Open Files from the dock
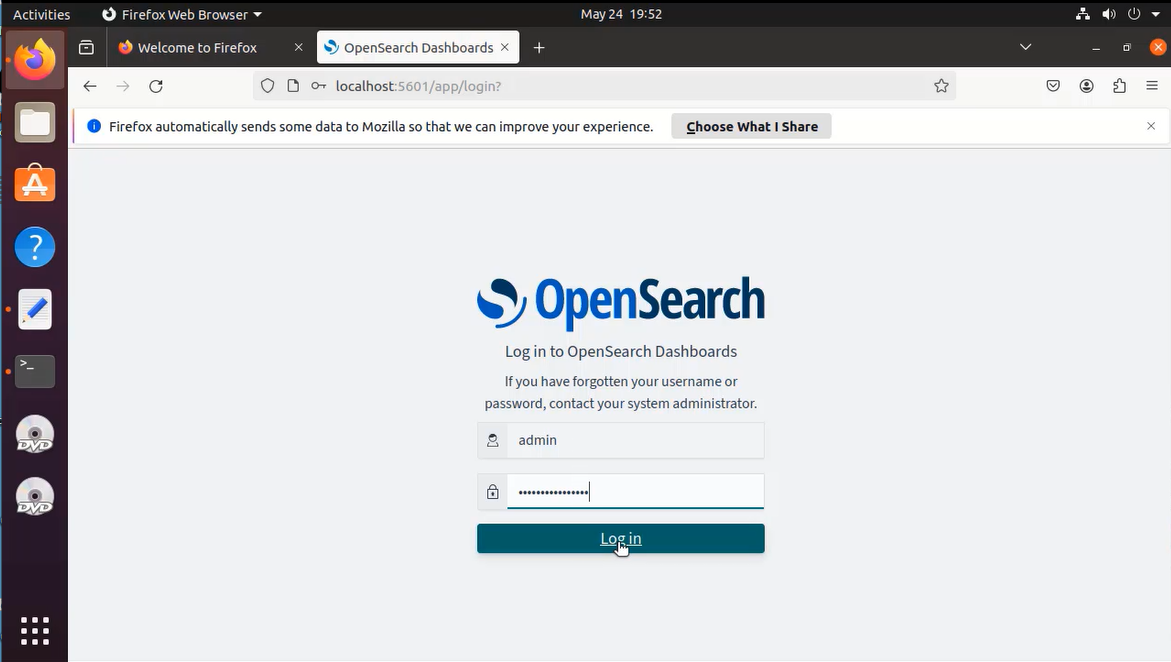 [x=35, y=123]
